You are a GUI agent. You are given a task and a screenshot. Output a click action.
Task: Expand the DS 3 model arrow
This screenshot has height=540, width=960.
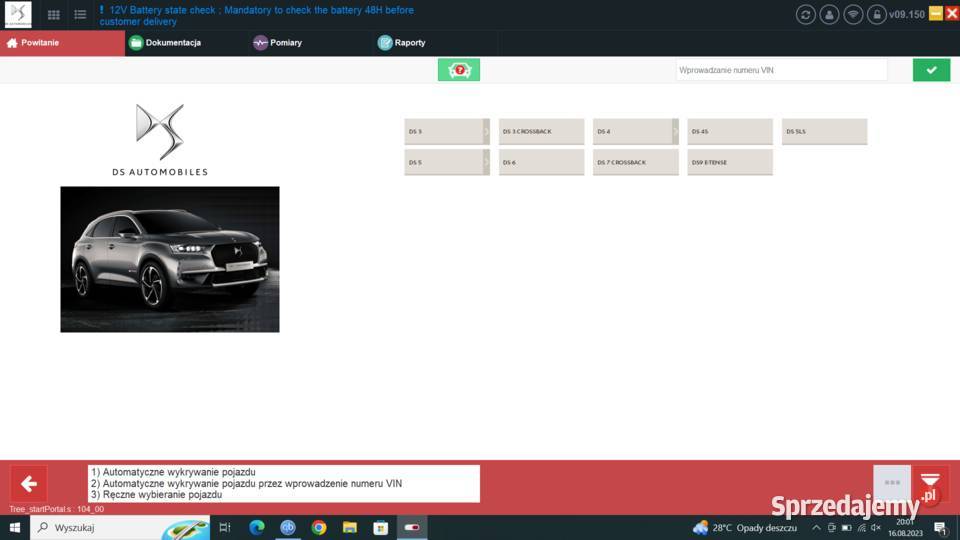(x=487, y=132)
